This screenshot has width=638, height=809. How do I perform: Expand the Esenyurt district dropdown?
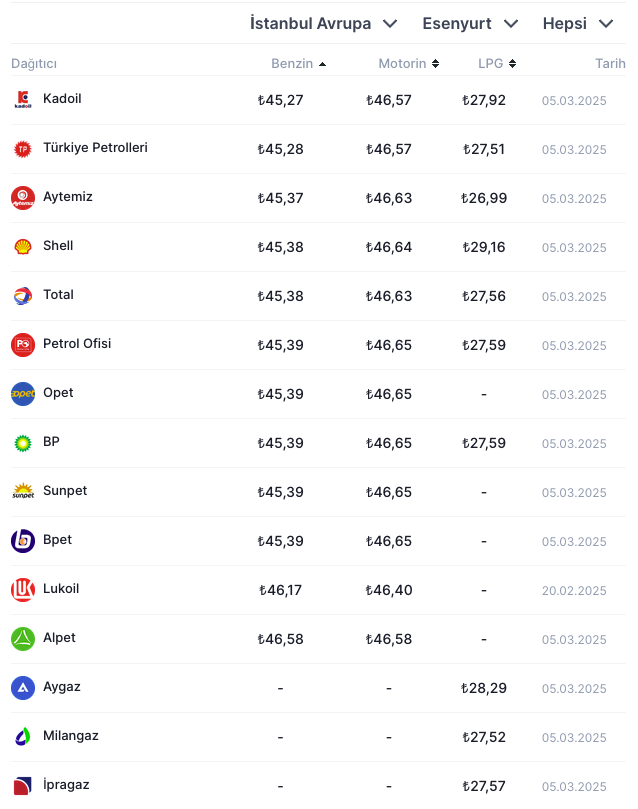470,23
